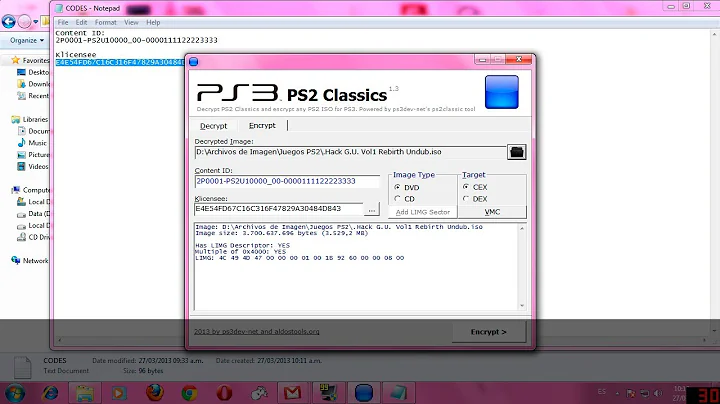Launch Google Chrome from taskbar

(189, 393)
